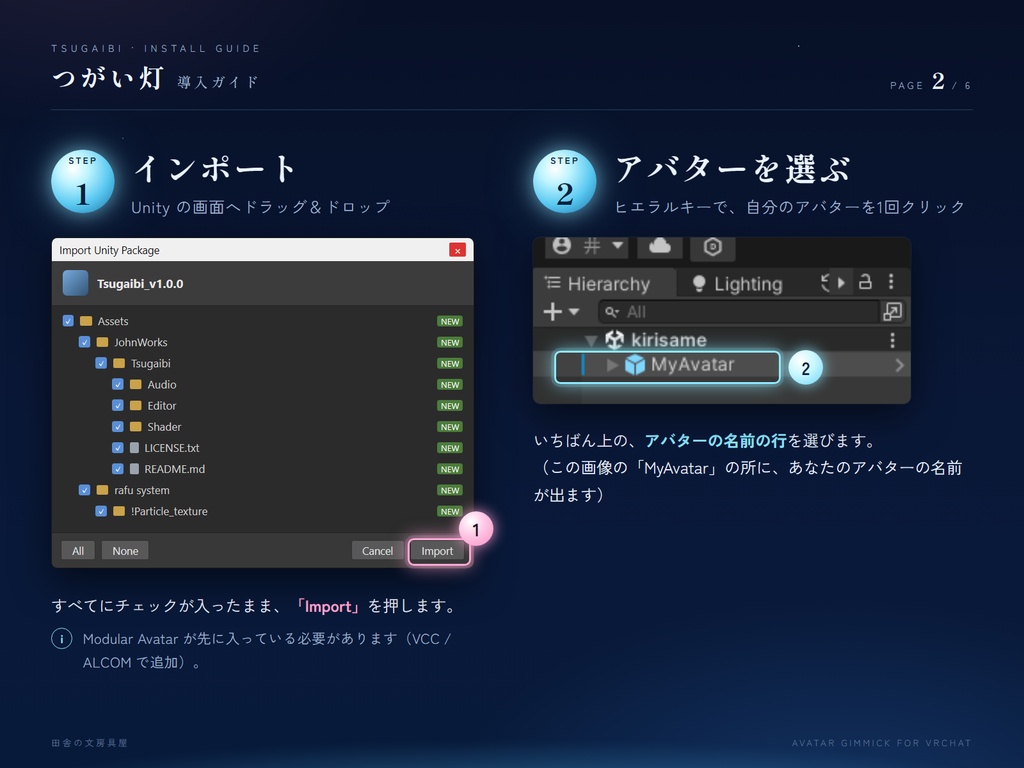
Task: Click the Editor folder icon
Action: (x=136, y=405)
